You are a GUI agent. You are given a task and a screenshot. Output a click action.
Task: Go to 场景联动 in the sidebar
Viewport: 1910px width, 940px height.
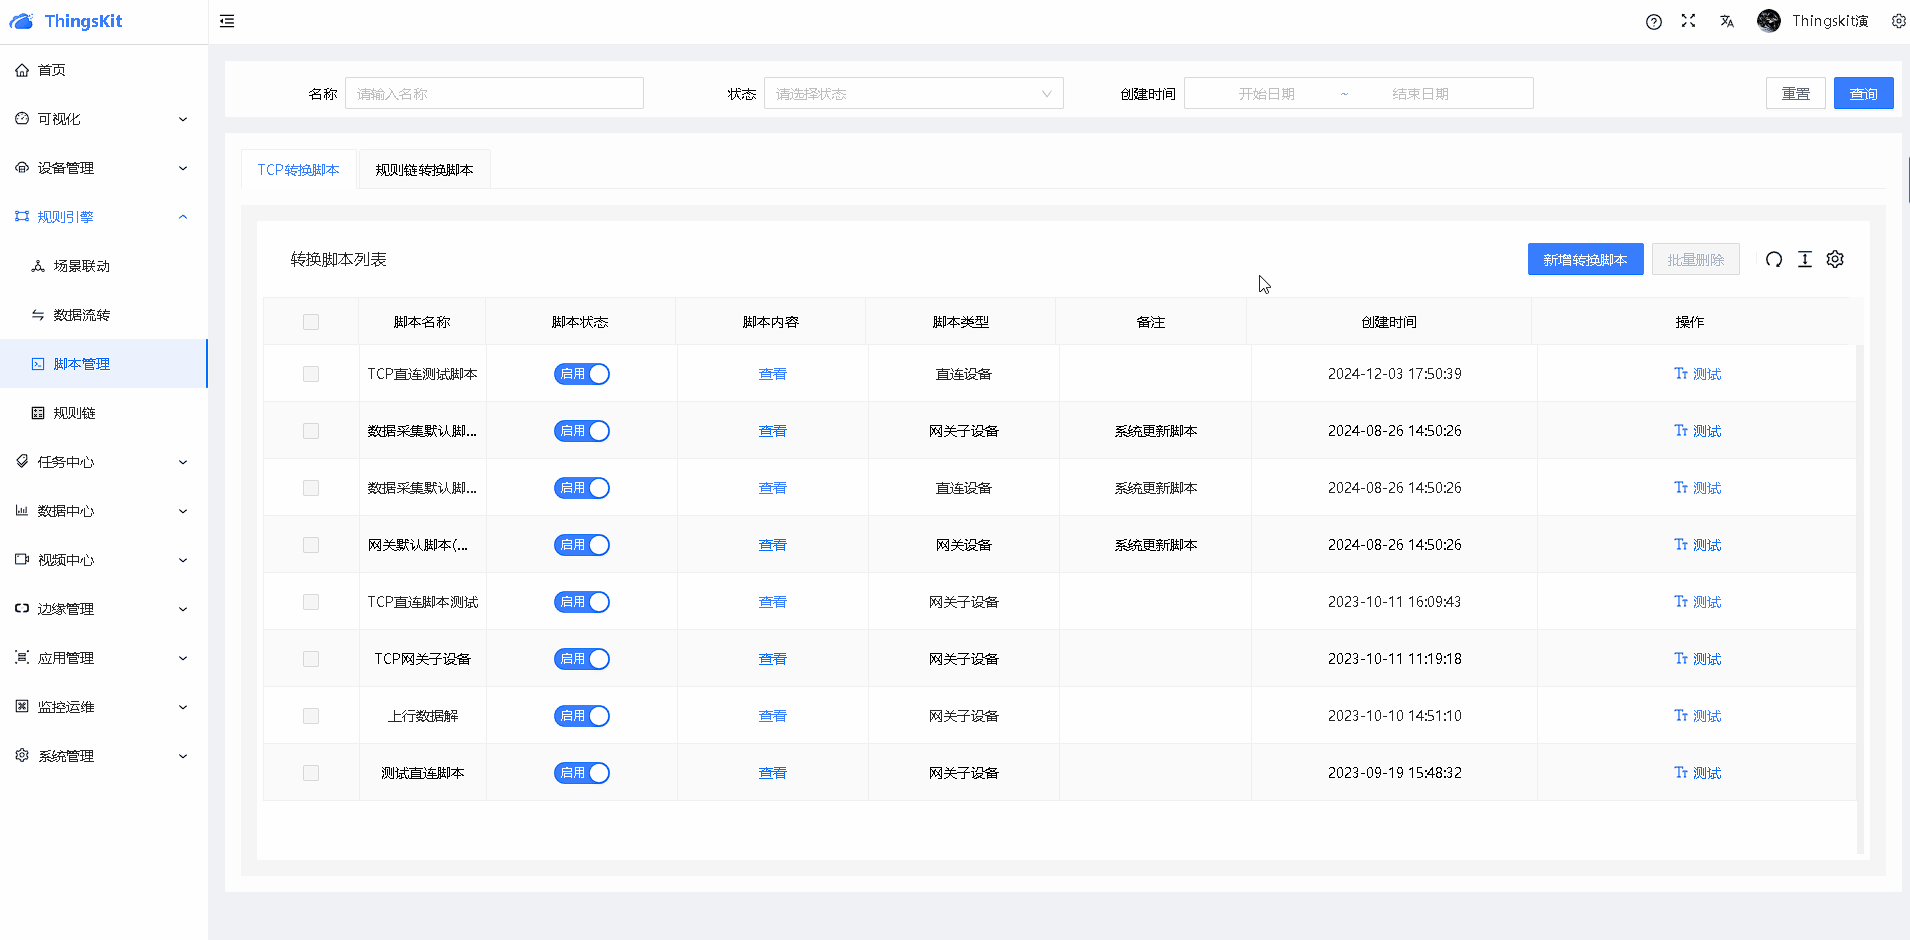(82, 266)
